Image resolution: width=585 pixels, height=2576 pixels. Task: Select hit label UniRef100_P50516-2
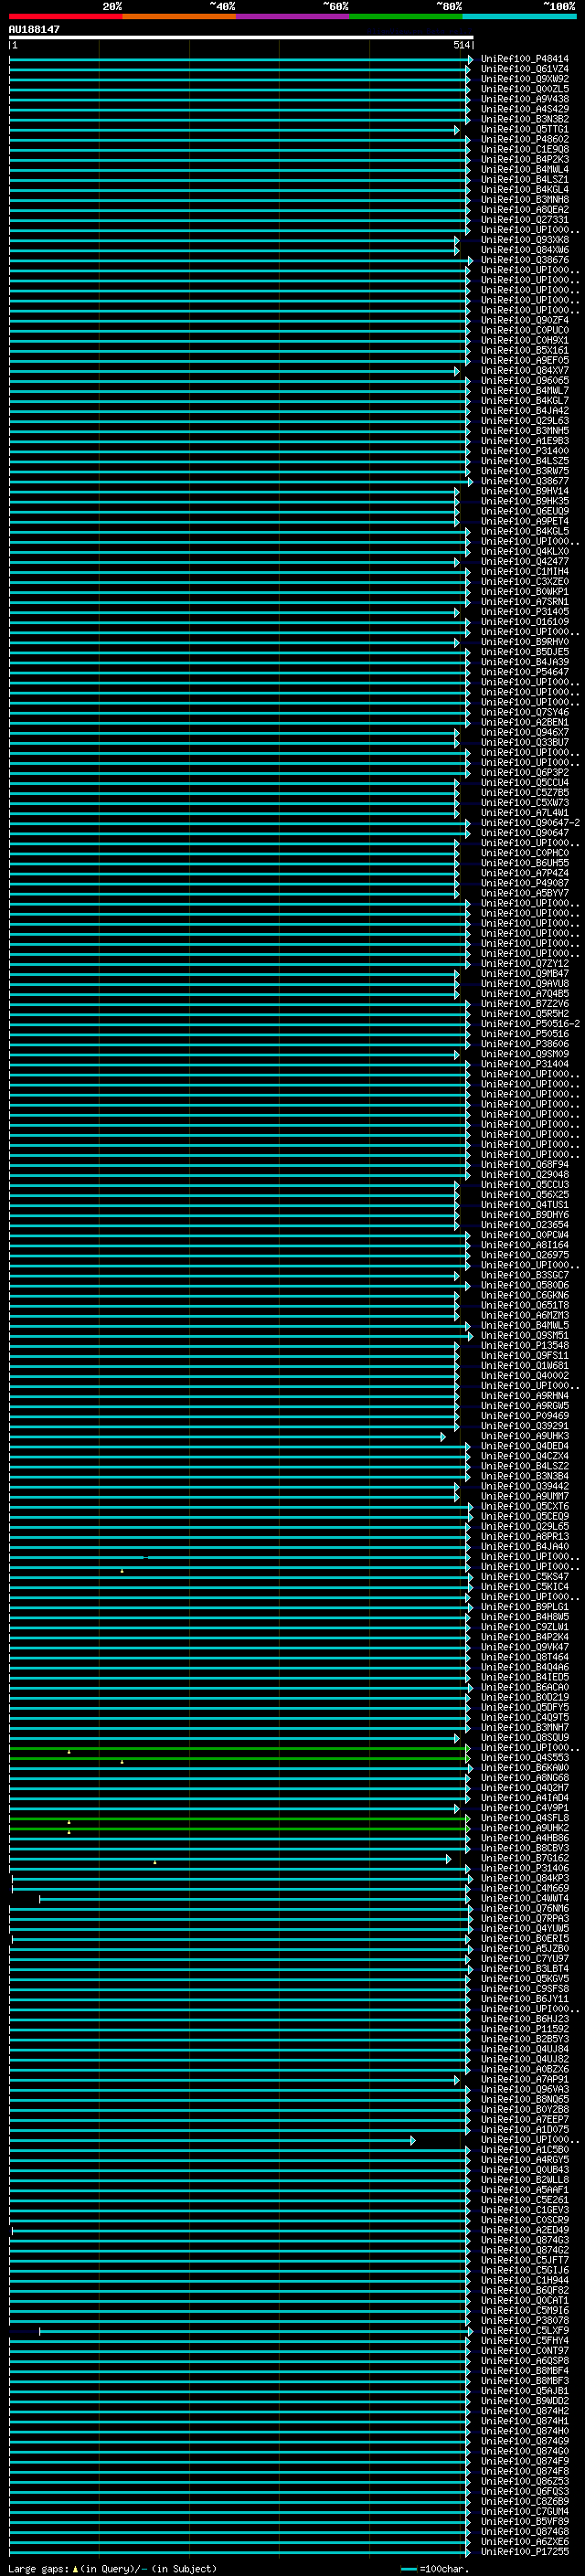point(531,1024)
